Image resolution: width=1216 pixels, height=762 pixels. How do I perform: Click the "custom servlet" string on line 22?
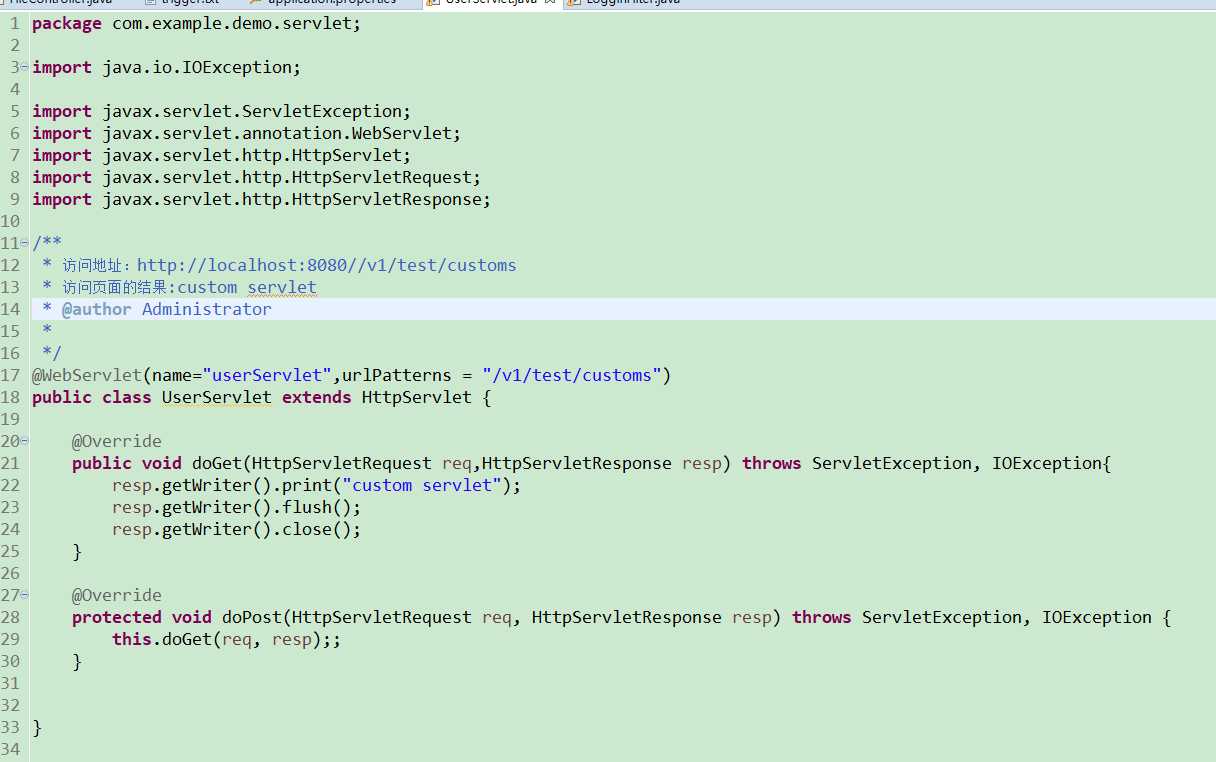[421, 485]
